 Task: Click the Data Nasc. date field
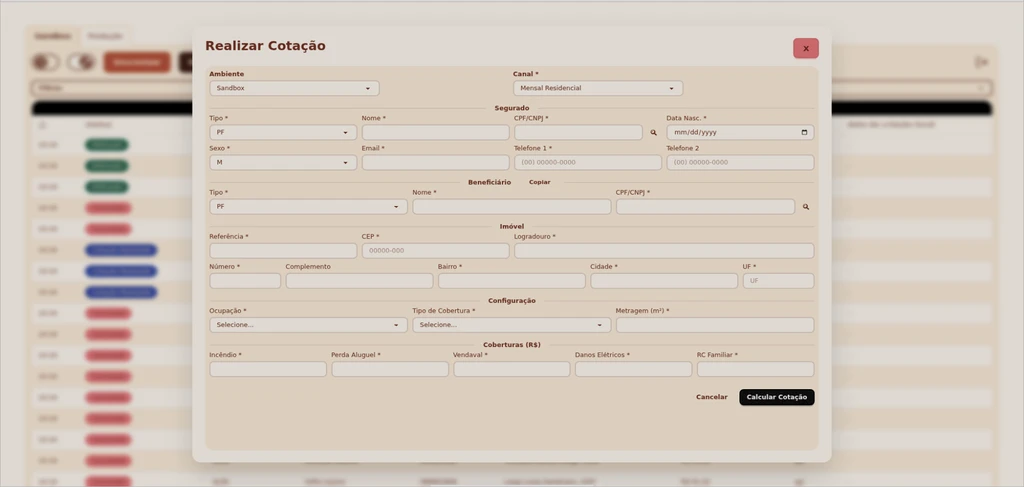coord(740,133)
